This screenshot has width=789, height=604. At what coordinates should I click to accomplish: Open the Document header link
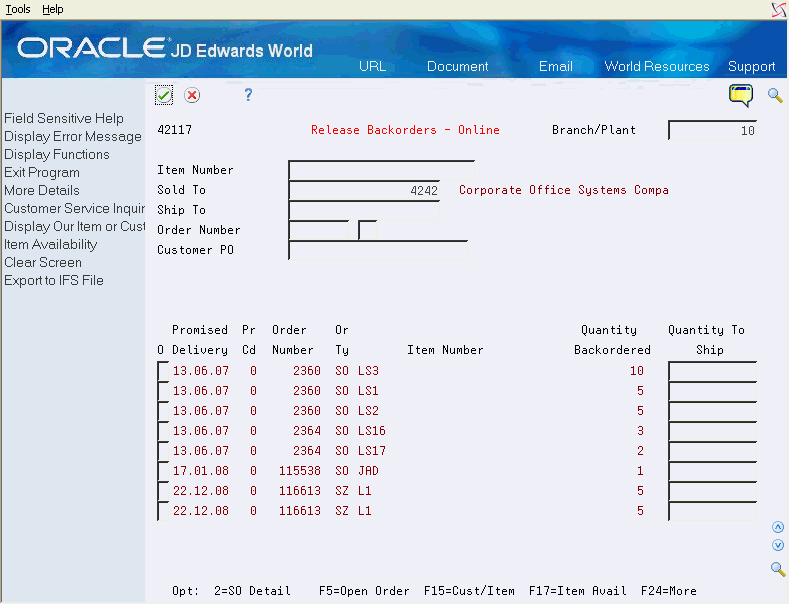pos(457,66)
